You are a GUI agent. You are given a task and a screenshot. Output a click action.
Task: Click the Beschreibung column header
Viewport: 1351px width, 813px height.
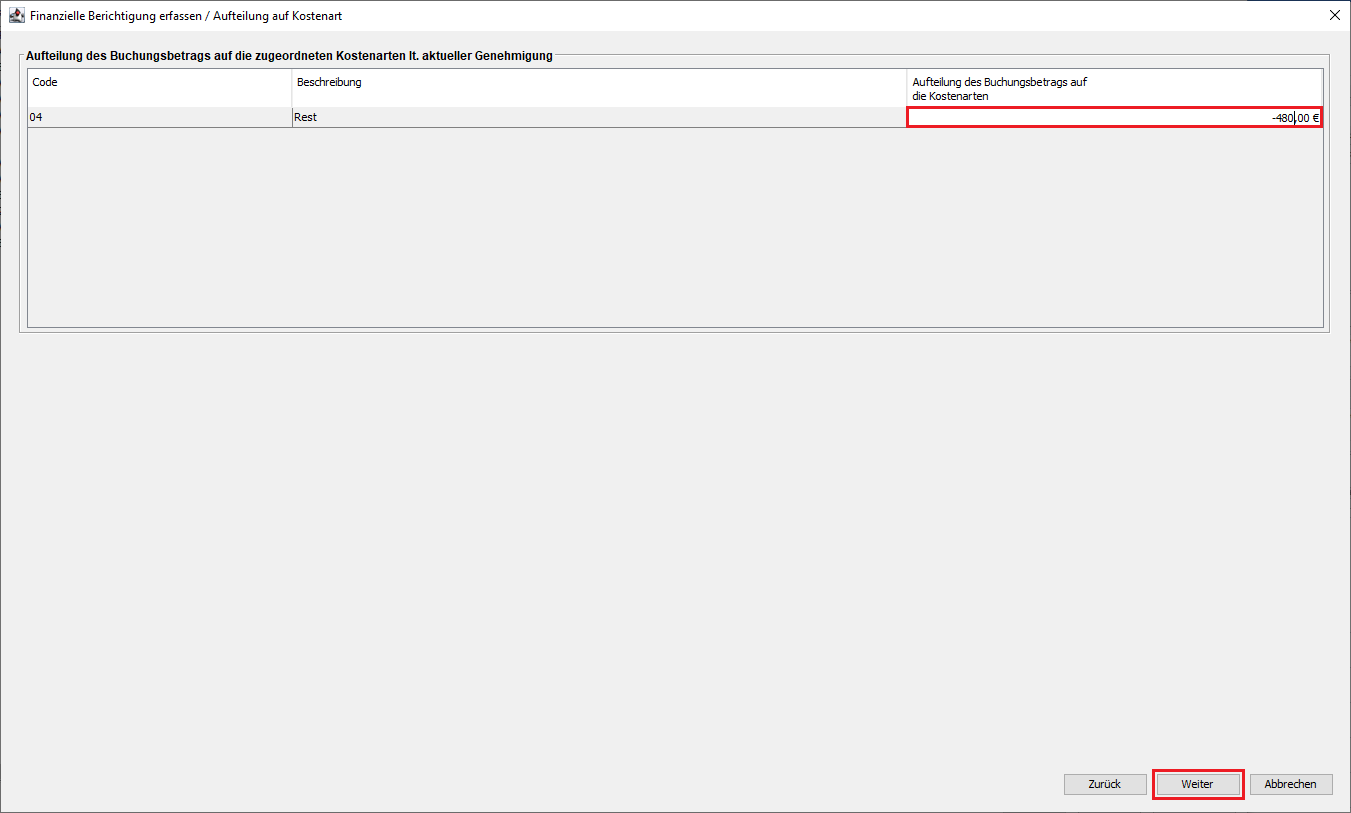(x=598, y=88)
